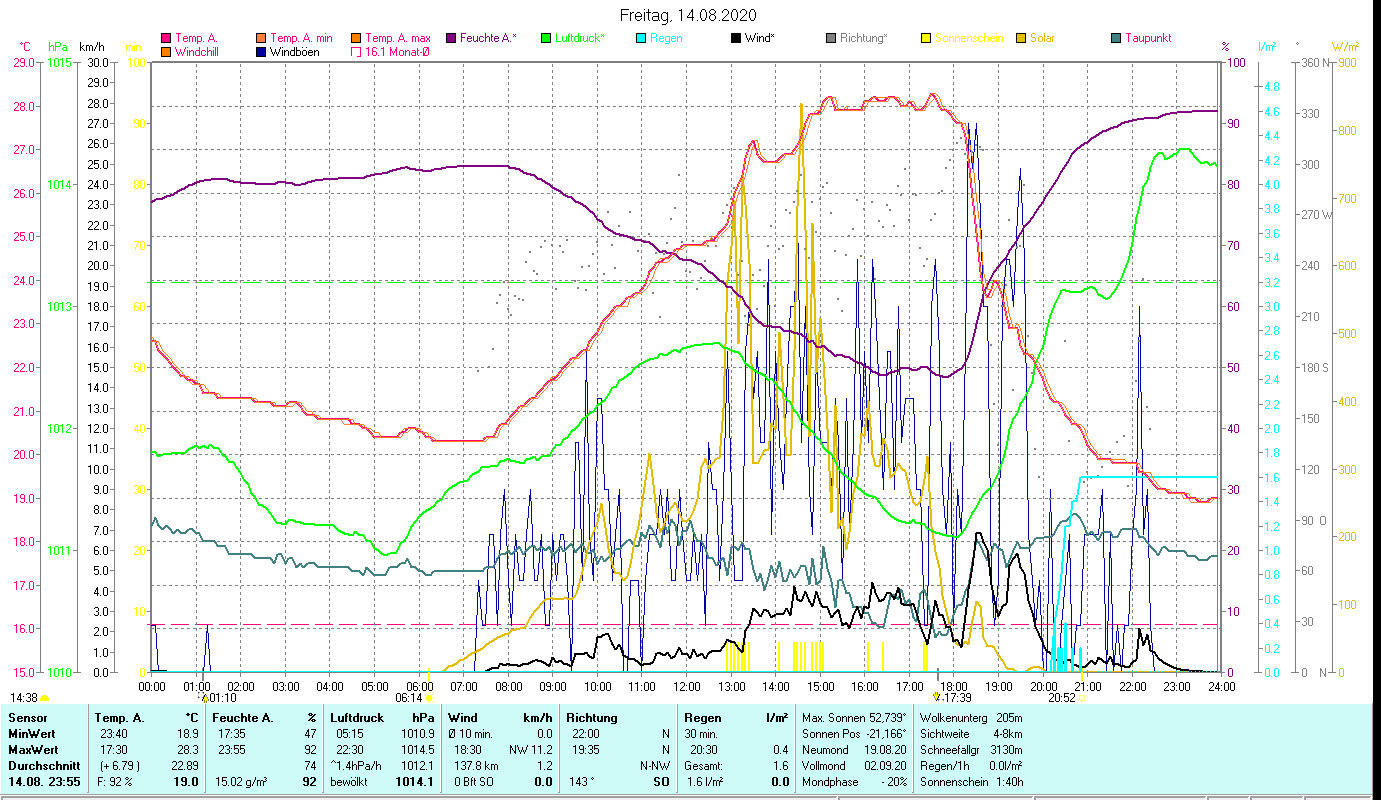1381x800 pixels.
Task: Select the Temp. A. column header
Action: (x=120, y=718)
